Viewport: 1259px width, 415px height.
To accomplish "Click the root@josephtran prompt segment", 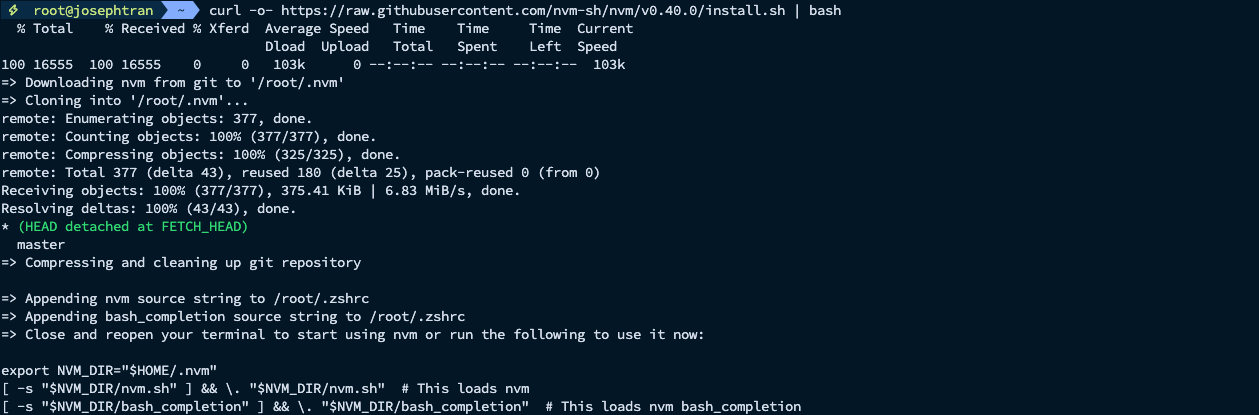I will click(81, 10).
